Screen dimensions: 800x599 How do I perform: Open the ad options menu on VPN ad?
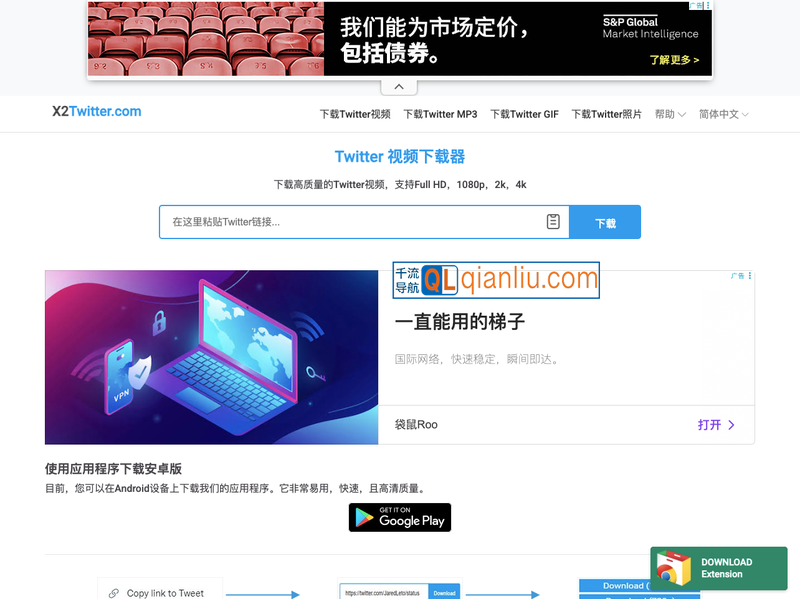pos(750,276)
